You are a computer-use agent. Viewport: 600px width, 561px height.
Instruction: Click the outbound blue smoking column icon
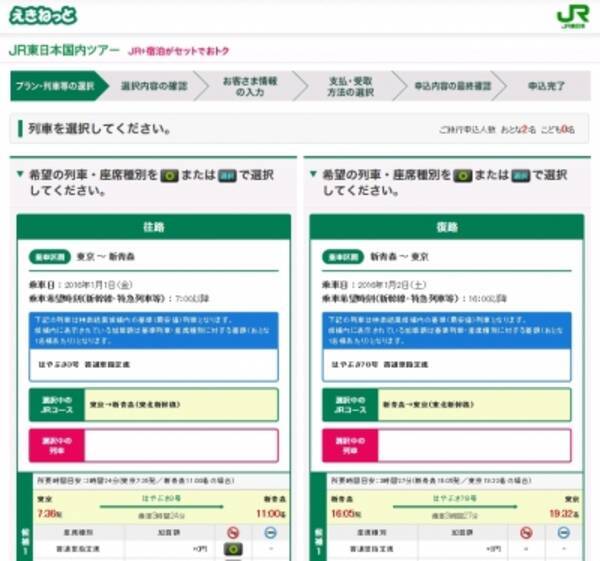[270, 532]
